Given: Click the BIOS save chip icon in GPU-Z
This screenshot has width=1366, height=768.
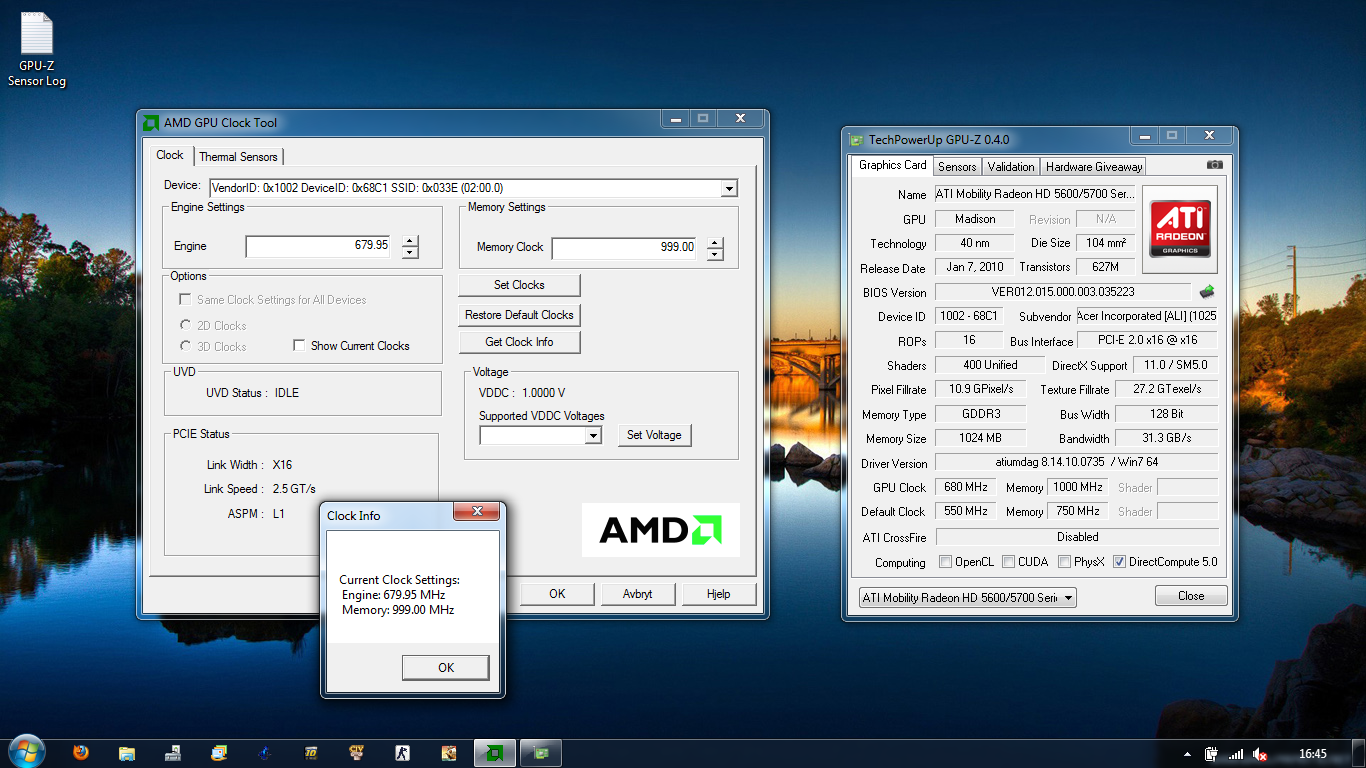Looking at the screenshot, I should click(x=1207, y=292).
